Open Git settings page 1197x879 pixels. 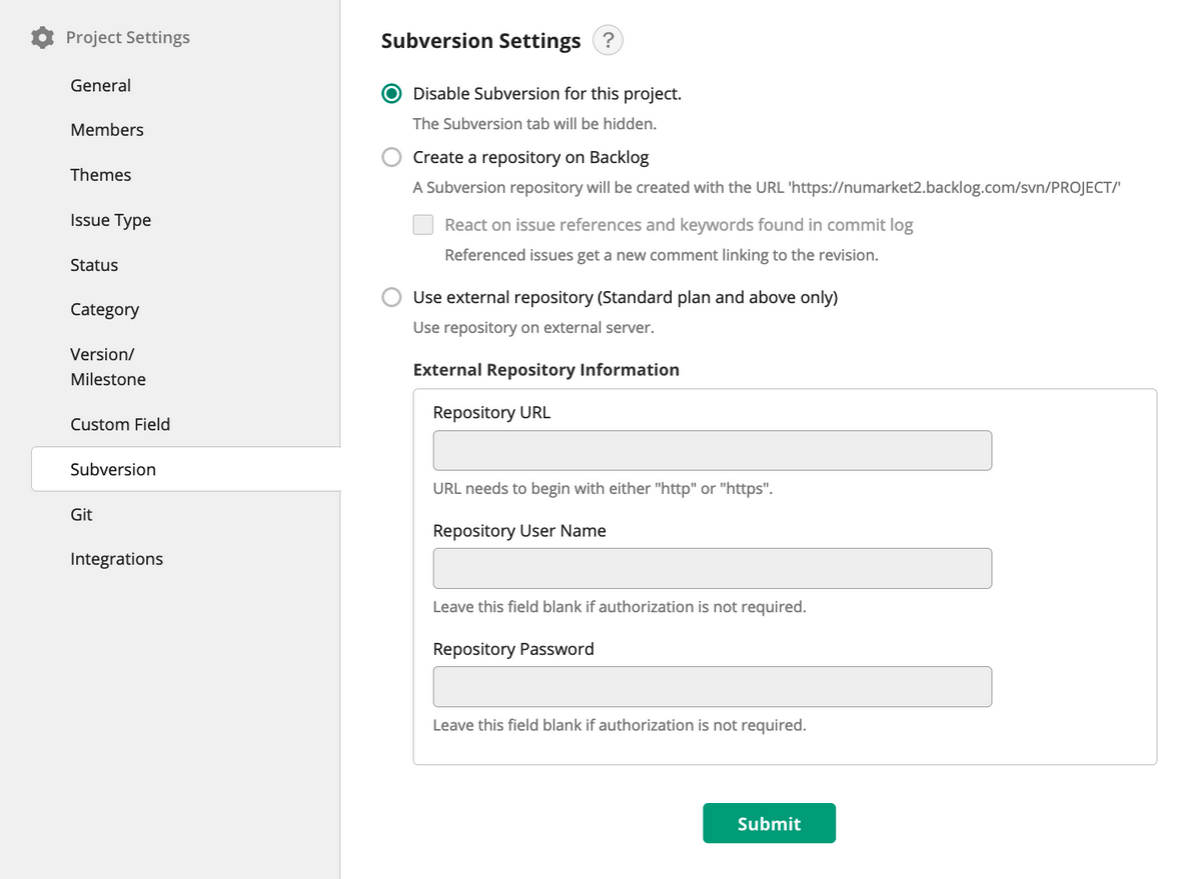pyautogui.click(x=81, y=515)
